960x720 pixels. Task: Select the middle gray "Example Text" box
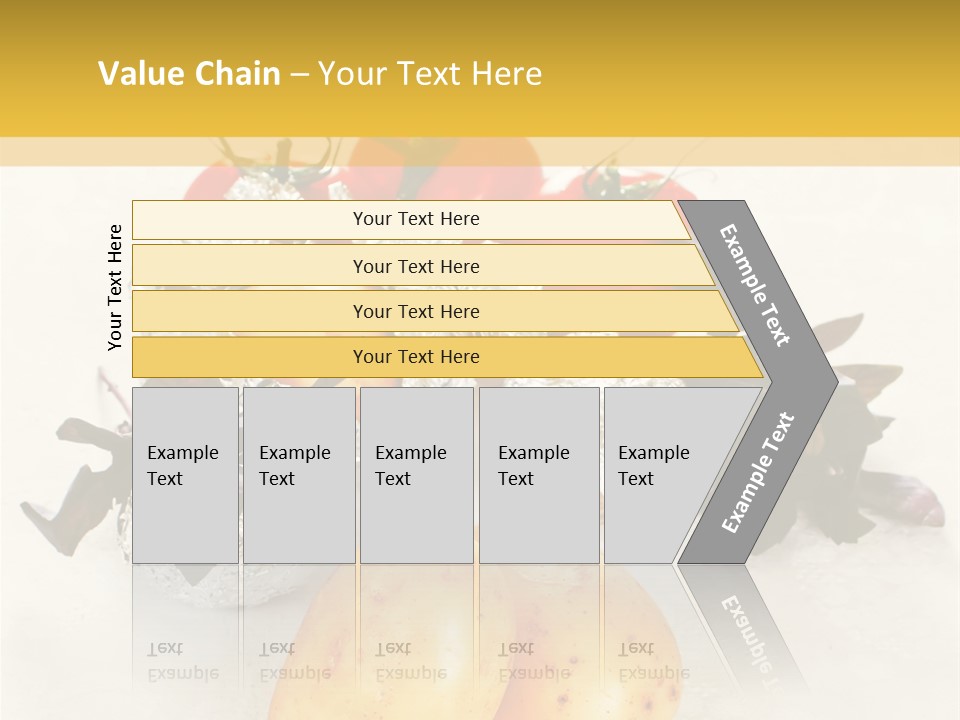coord(416,475)
